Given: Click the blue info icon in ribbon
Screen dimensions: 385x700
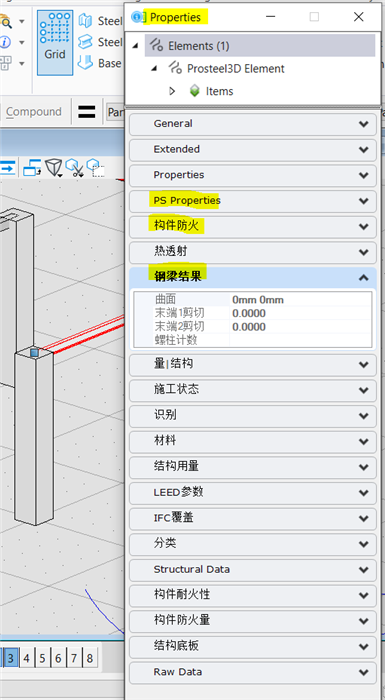Looking at the screenshot, I should [x=5, y=42].
